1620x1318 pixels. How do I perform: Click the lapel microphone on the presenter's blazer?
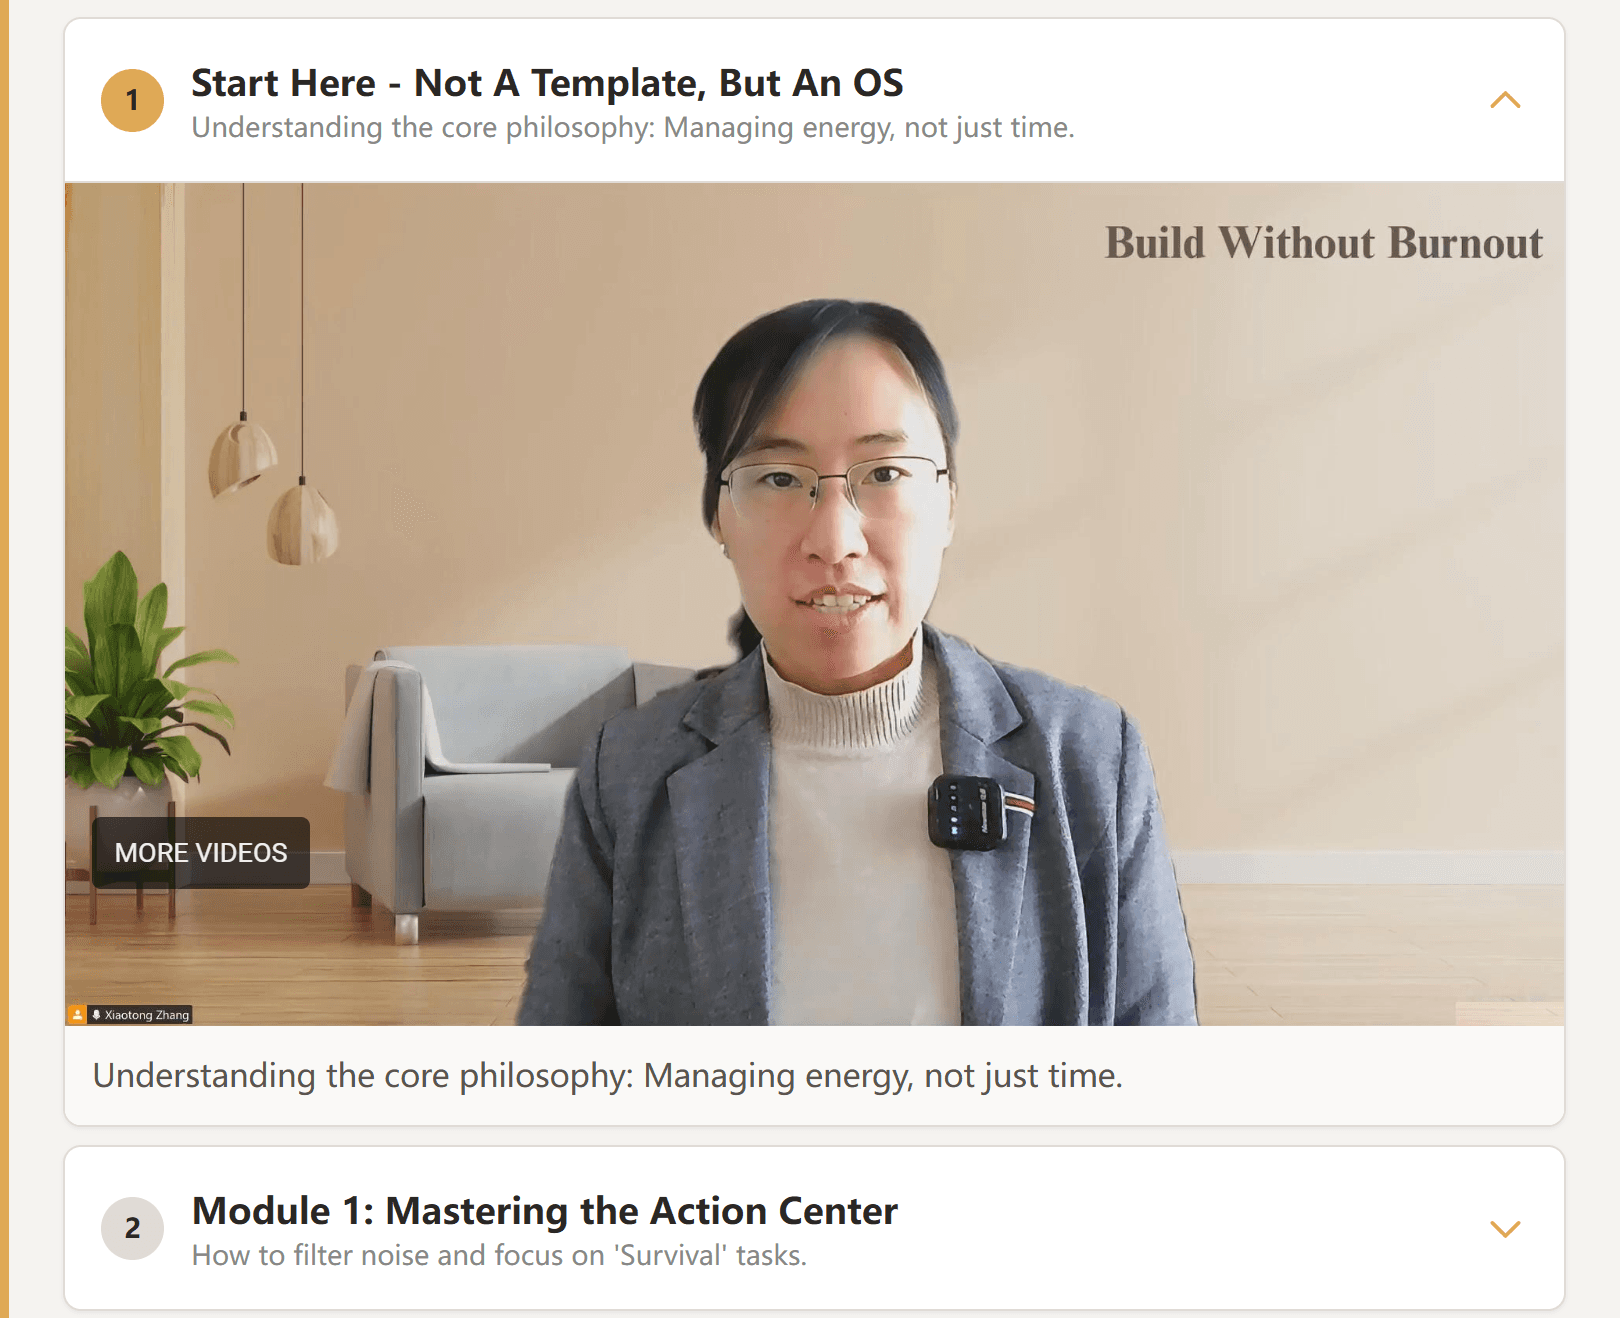pyautogui.click(x=967, y=811)
